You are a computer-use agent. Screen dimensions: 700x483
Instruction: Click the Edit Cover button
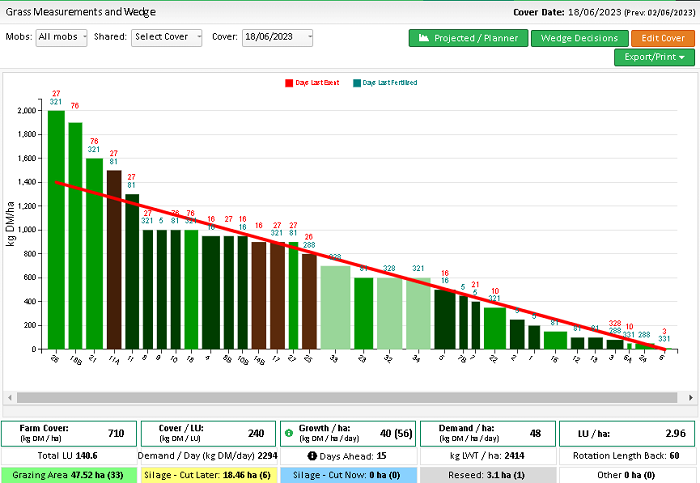coord(663,38)
